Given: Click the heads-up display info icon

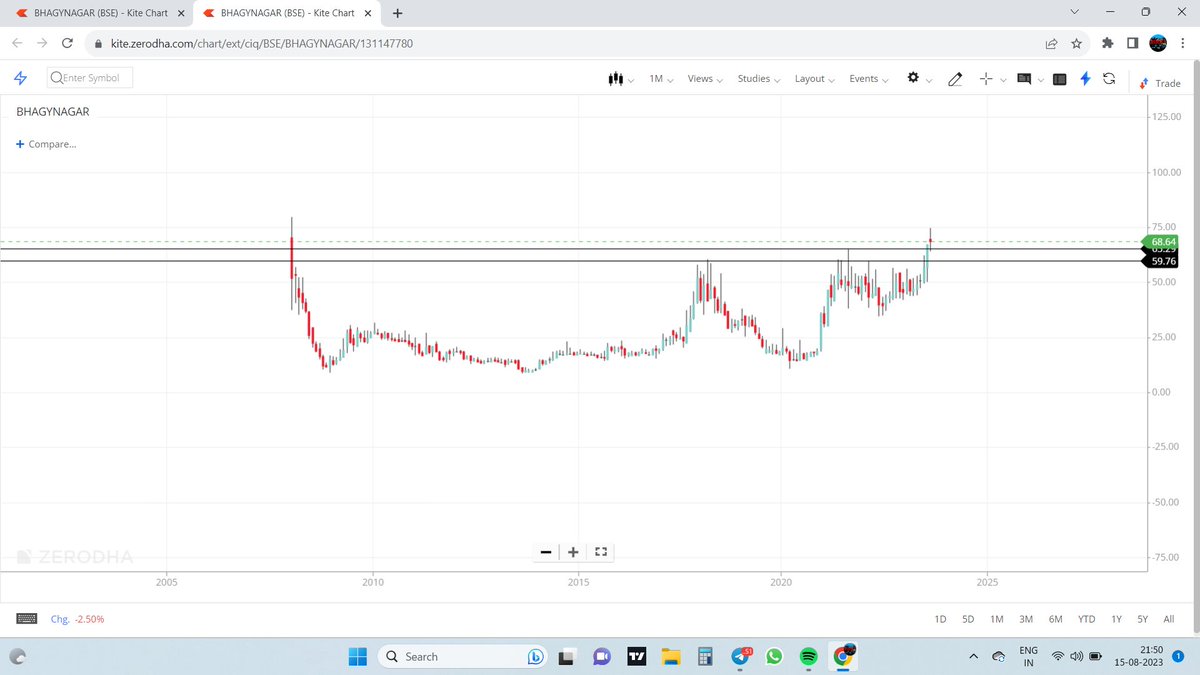Looking at the screenshot, I should 1024,79.
